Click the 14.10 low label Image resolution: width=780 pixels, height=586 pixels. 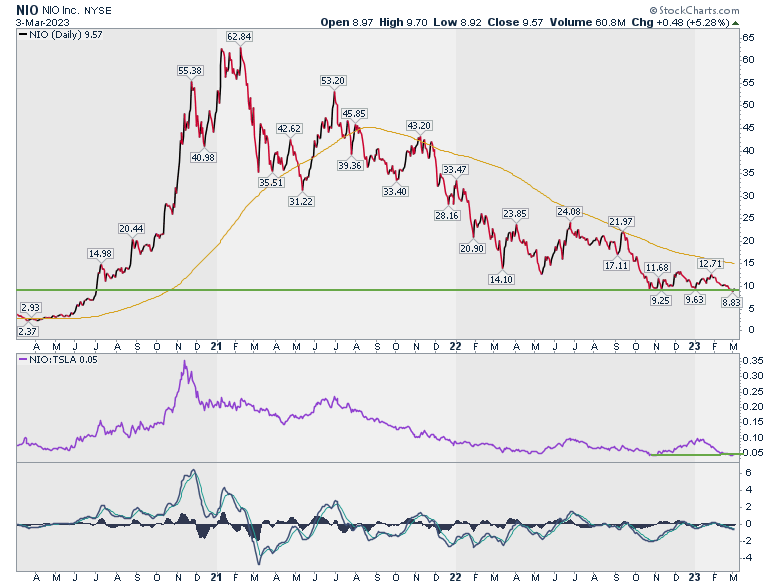(501, 280)
